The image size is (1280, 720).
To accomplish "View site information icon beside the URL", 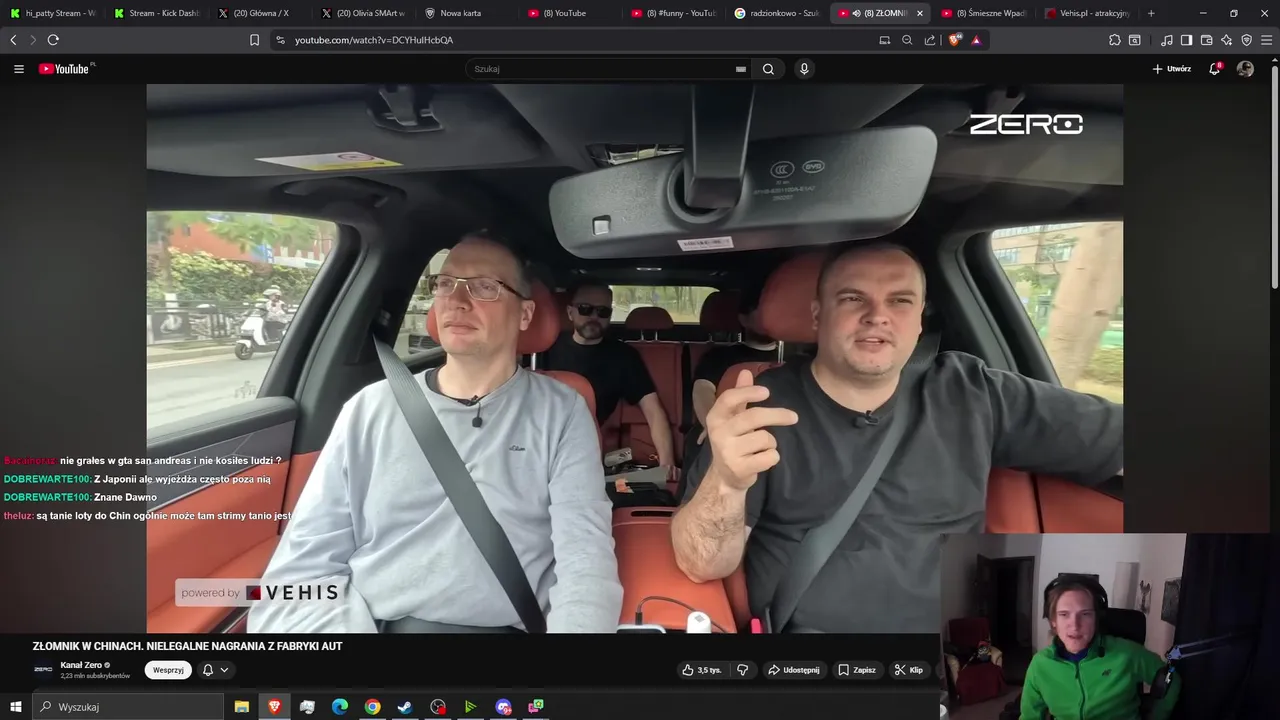I will tap(280, 40).
